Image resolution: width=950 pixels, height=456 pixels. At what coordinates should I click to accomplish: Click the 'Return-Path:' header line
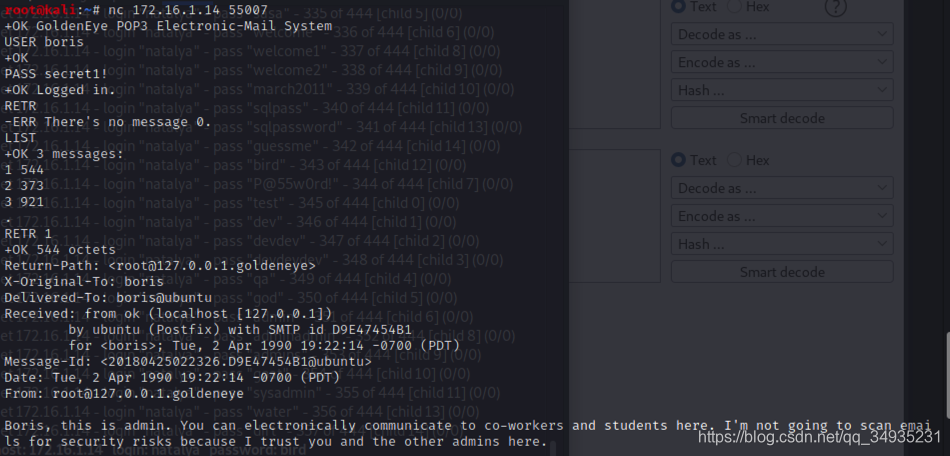click(x=160, y=266)
